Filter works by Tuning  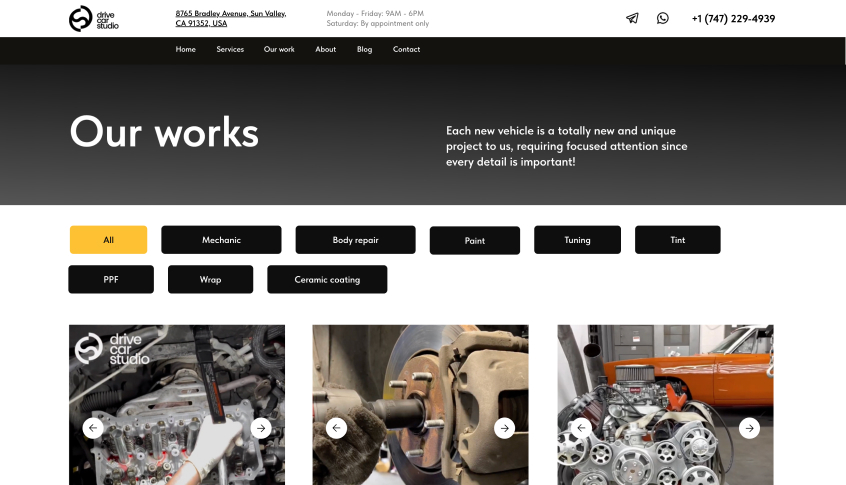coord(577,240)
